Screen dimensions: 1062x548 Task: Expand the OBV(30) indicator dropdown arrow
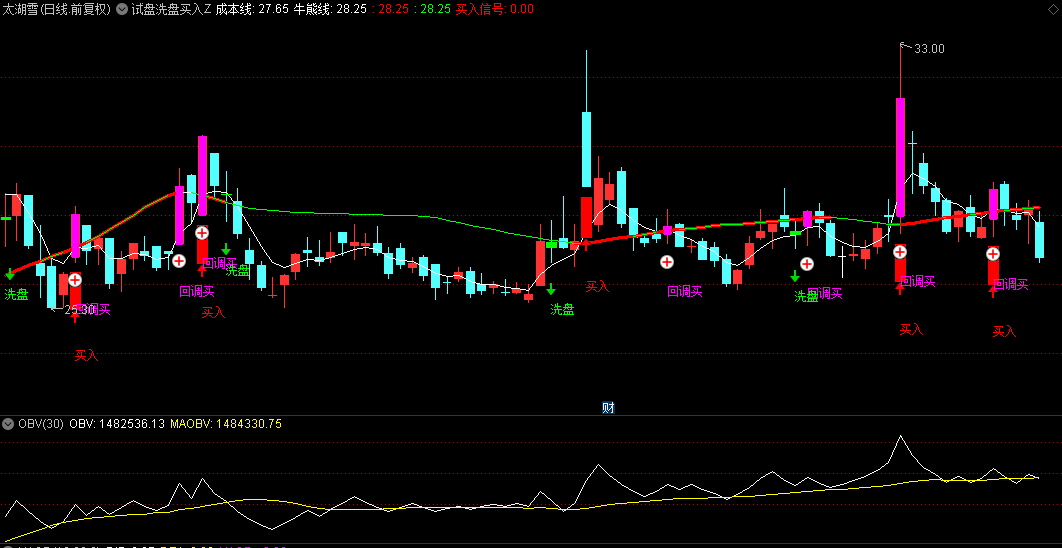pos(8,424)
